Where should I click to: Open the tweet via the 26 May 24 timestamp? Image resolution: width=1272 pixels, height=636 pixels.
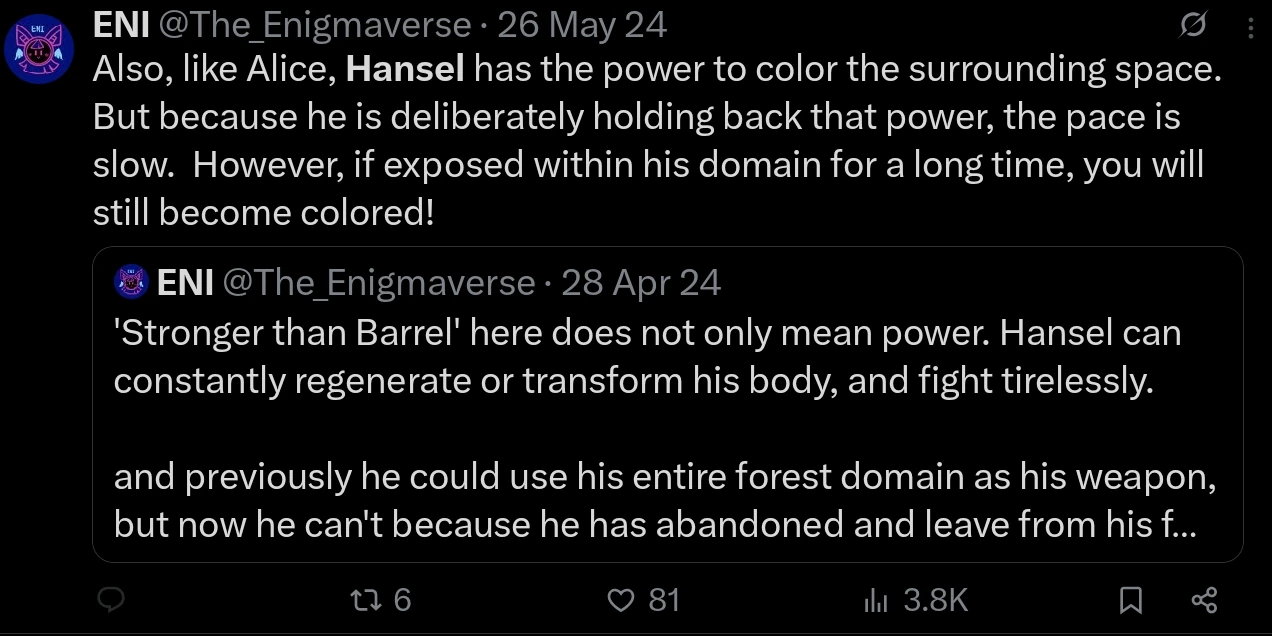click(x=582, y=25)
